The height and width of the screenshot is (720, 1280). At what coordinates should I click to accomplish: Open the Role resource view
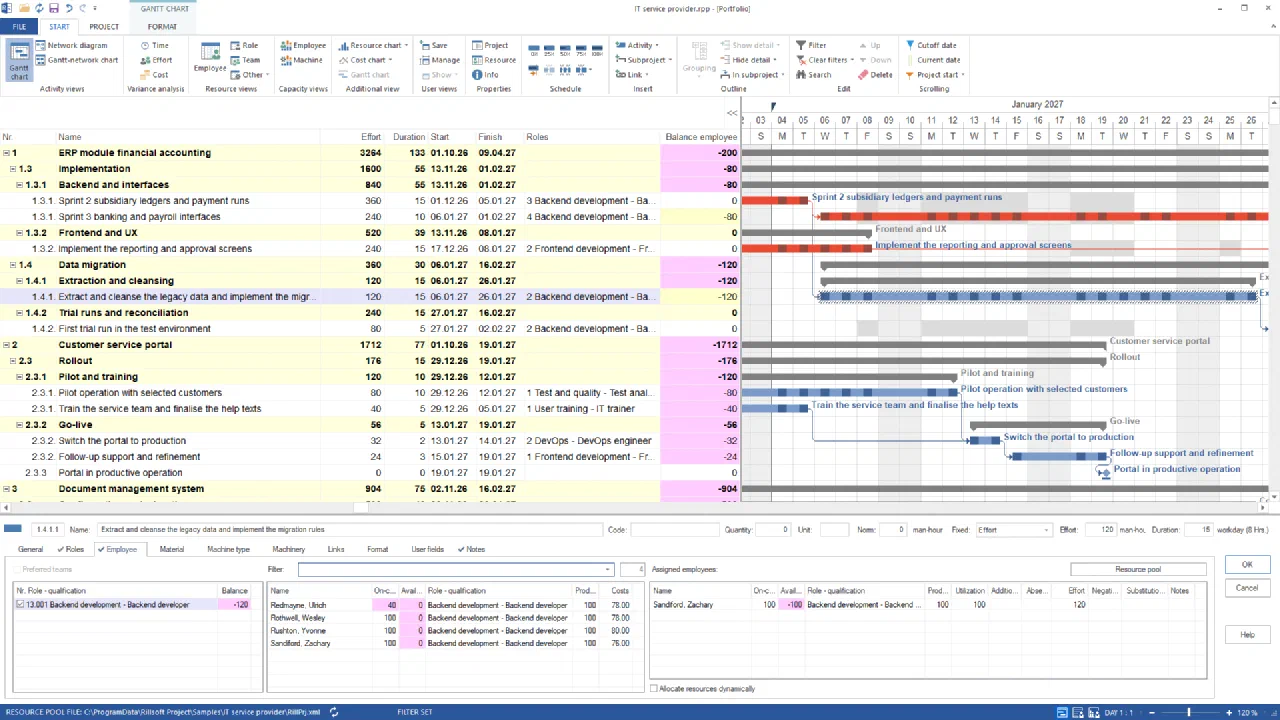[244, 45]
